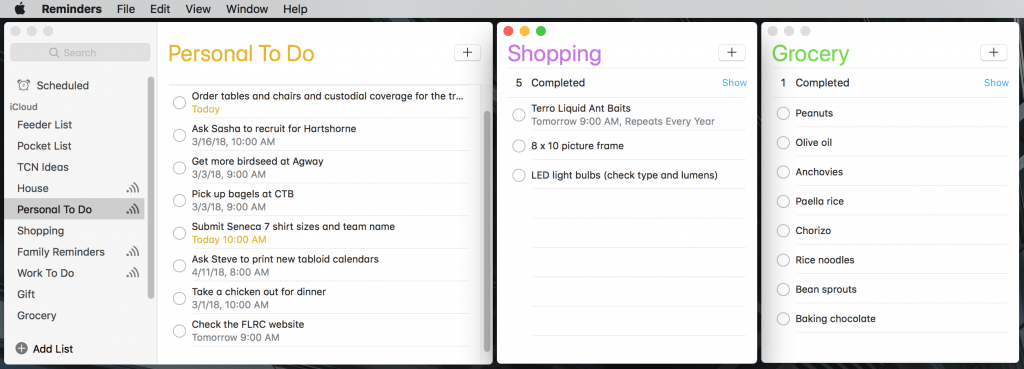Show completed items in Shopping
This screenshot has width=1024, height=369.
[735, 83]
